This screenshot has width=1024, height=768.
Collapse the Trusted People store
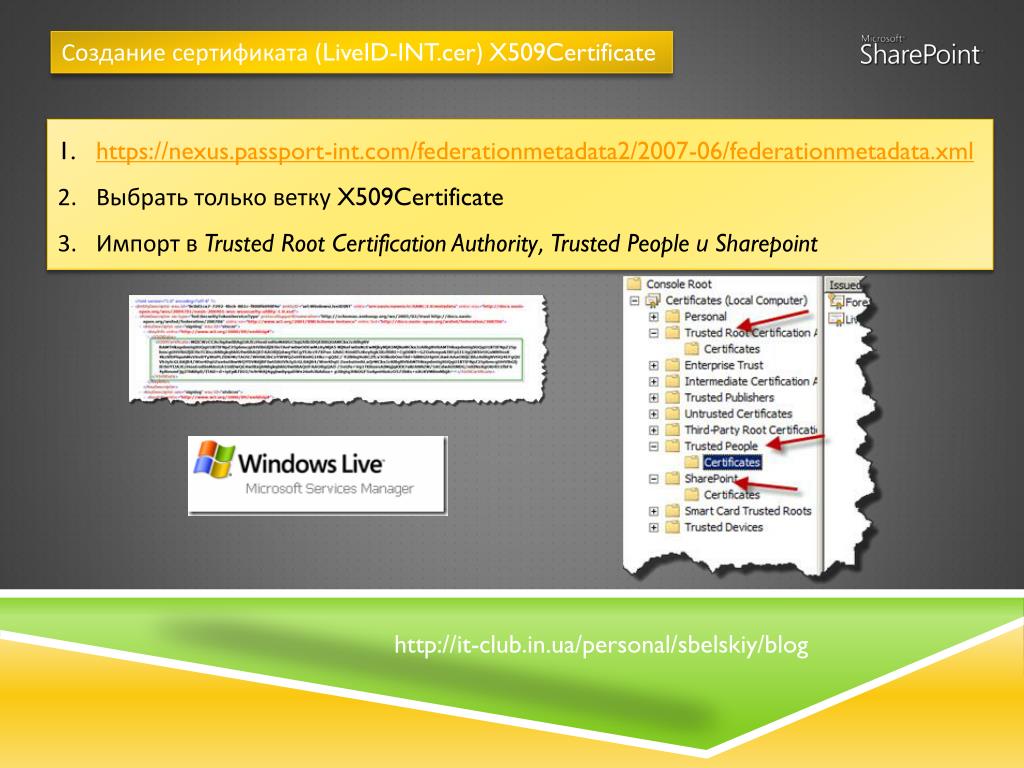coord(653,447)
